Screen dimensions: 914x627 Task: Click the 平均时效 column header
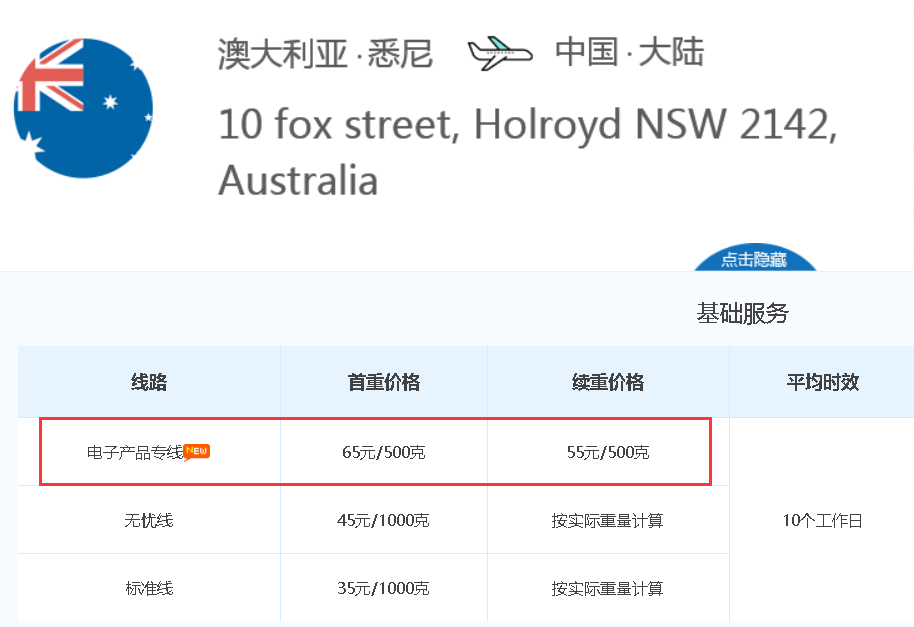(822, 382)
